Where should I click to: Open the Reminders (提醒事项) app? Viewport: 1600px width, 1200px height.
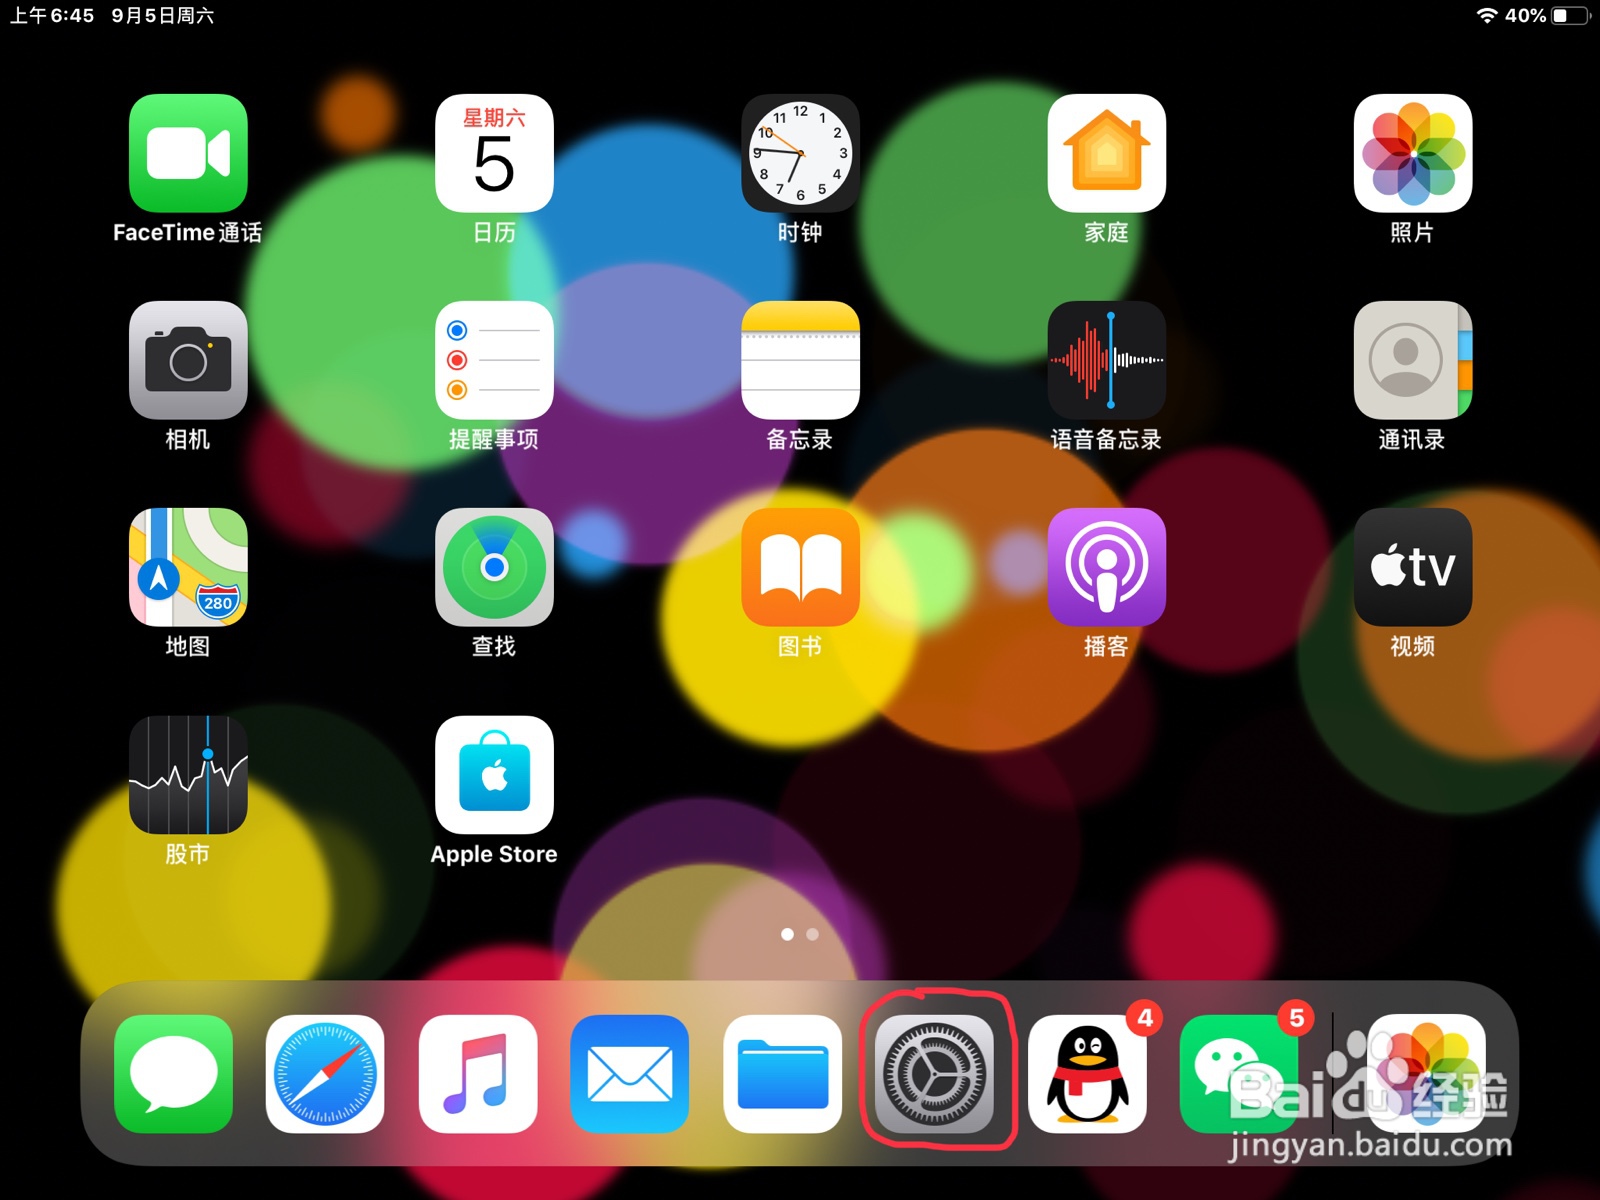coord(494,360)
